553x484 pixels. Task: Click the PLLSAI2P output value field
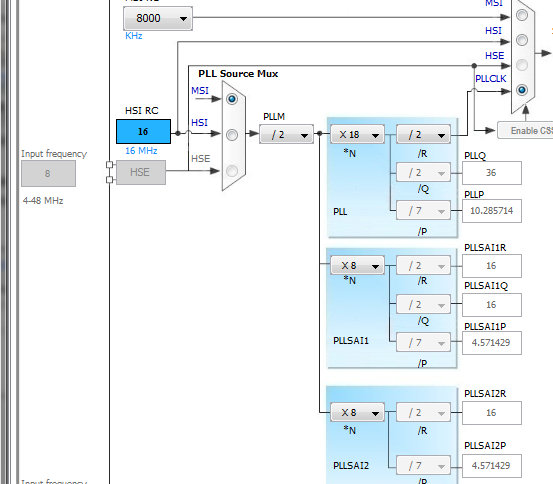(x=492, y=466)
